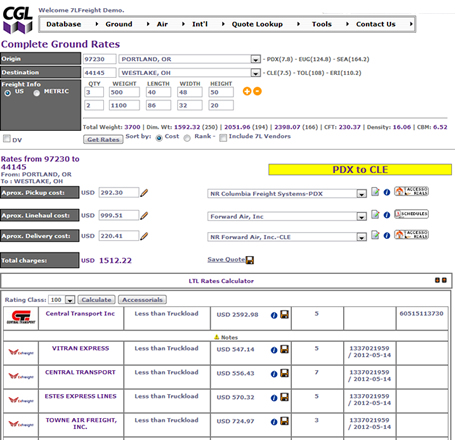The image size is (455, 440).
Task: Open TOWNE AIR FREIGHT, INC. carrier link
Action: point(81,423)
